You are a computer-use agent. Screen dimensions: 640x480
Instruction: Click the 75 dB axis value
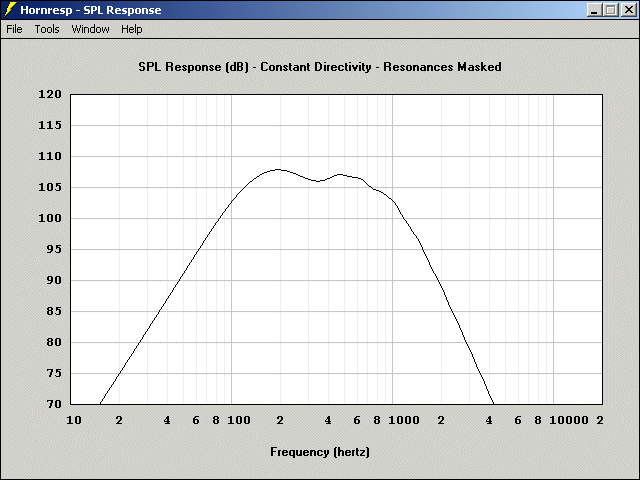[54, 373]
